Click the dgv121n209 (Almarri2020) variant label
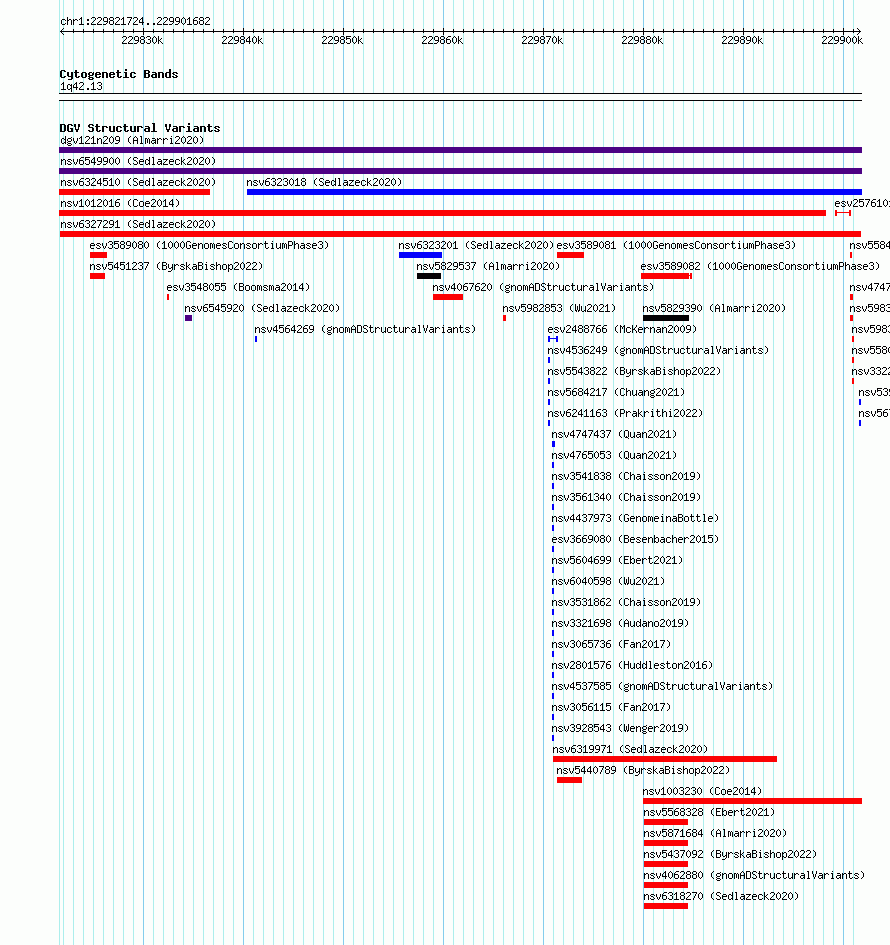890x945 pixels. click(x=132, y=140)
